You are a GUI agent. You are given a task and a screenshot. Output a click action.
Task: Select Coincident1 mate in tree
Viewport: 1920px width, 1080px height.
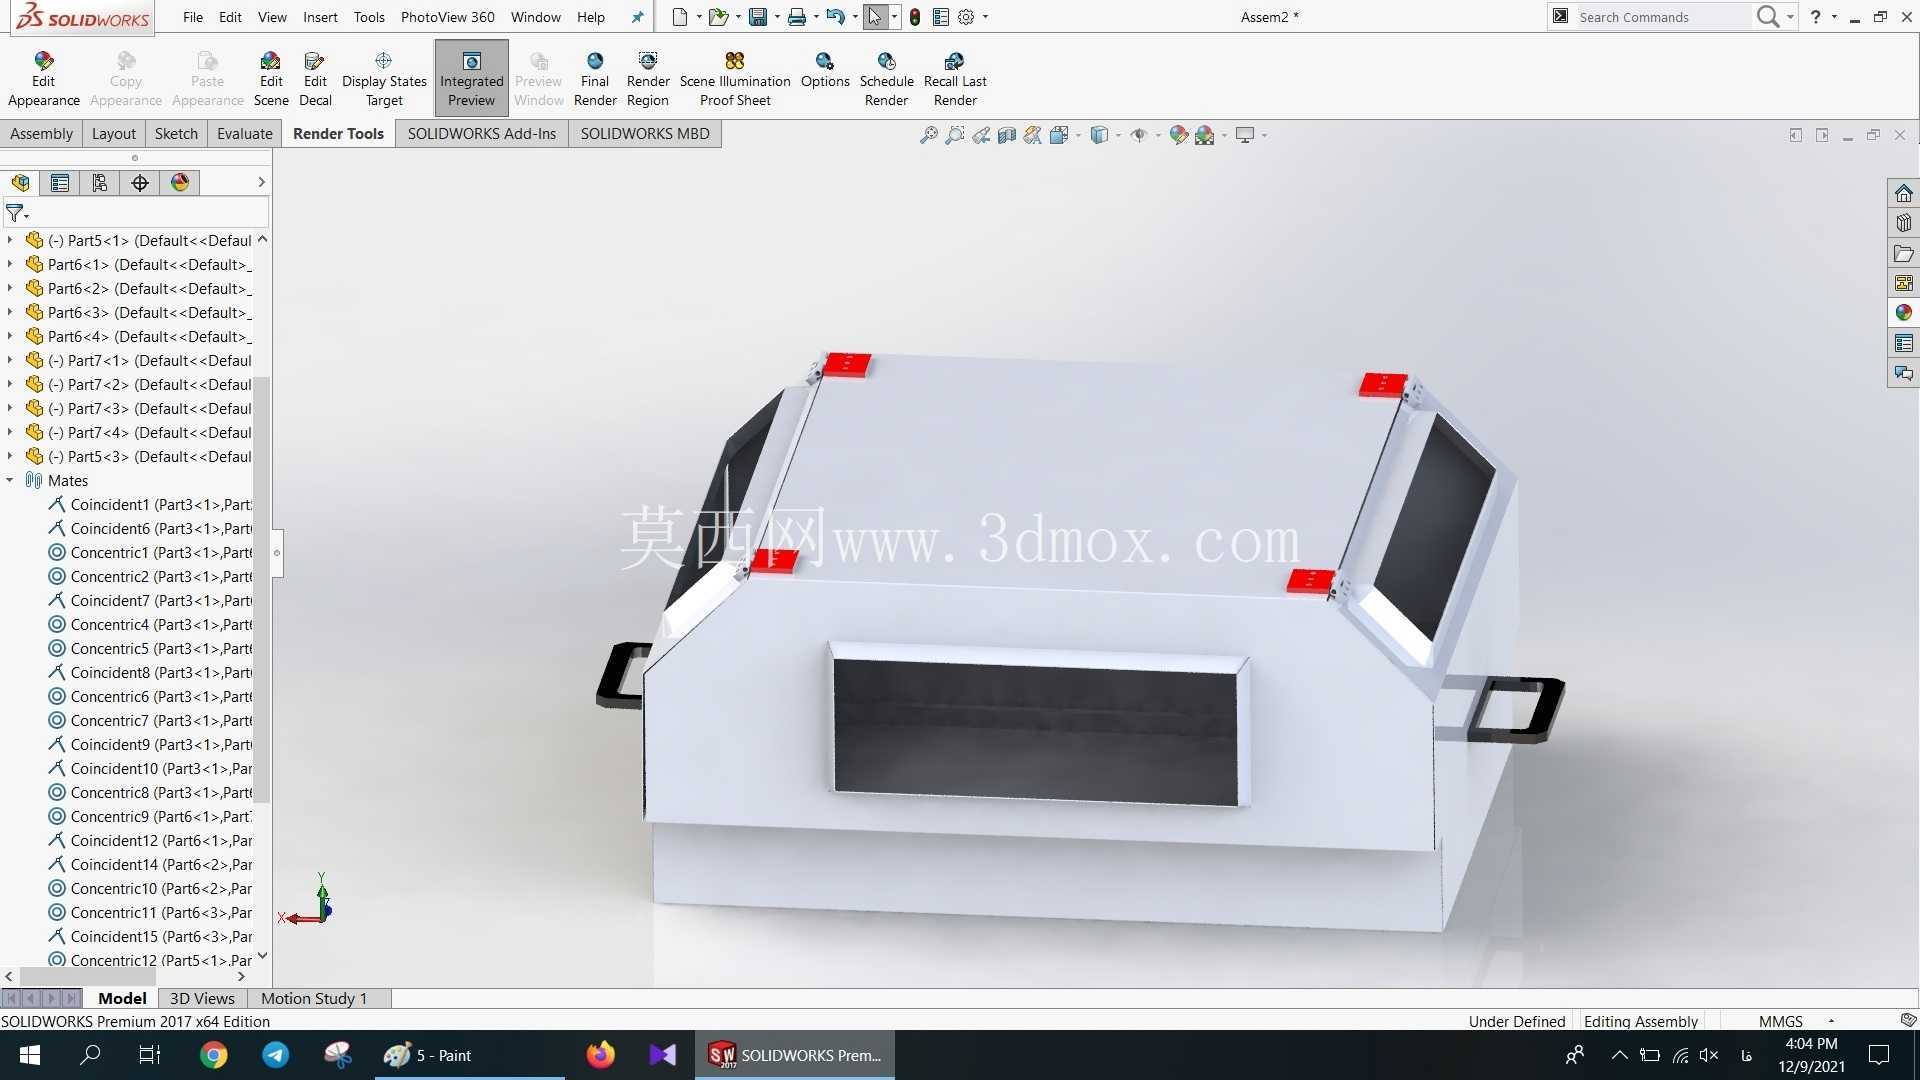[x=150, y=505]
